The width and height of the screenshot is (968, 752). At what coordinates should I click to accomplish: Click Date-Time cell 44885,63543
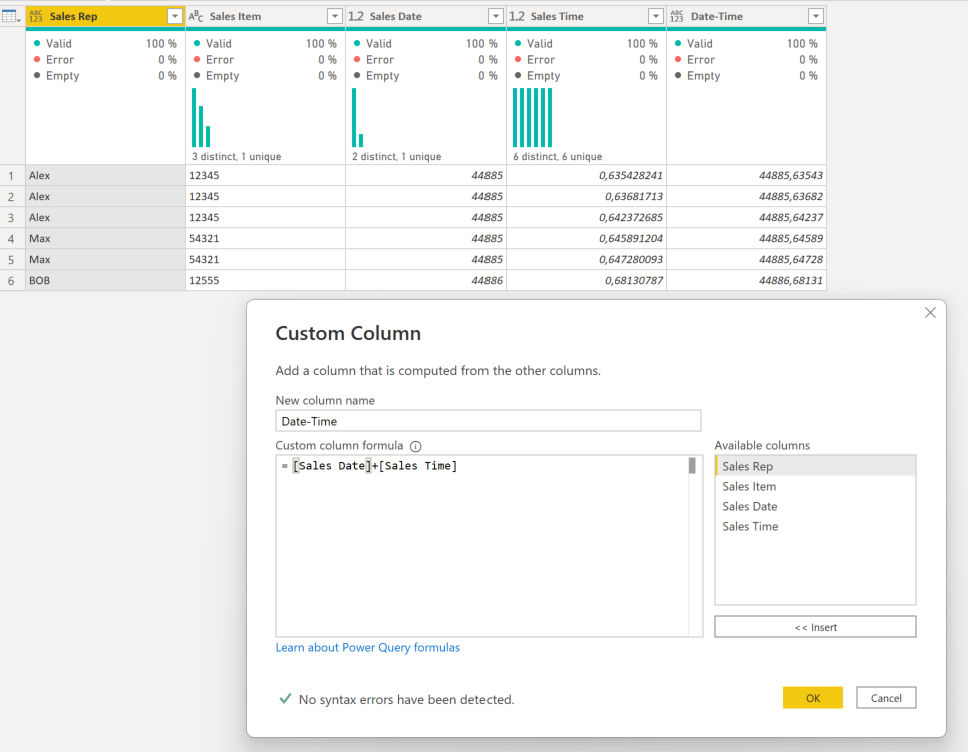point(746,175)
